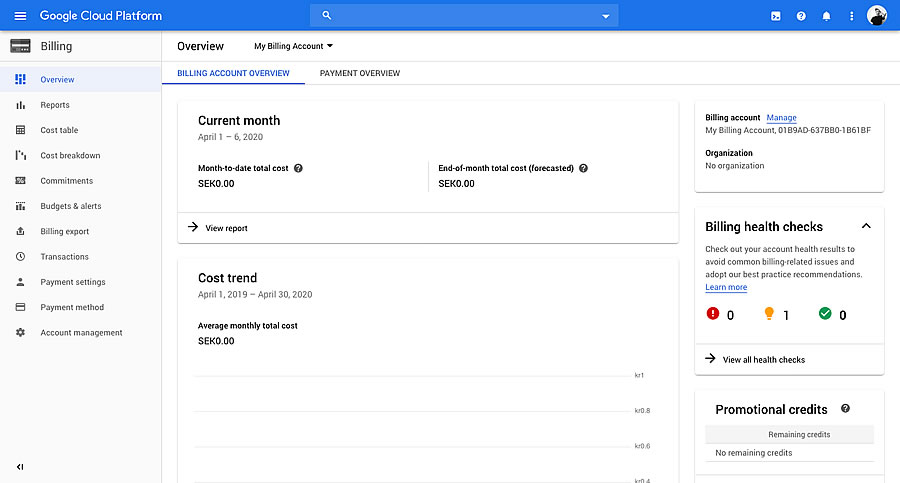
Task: Click the search magnifier icon
Action: [327, 16]
